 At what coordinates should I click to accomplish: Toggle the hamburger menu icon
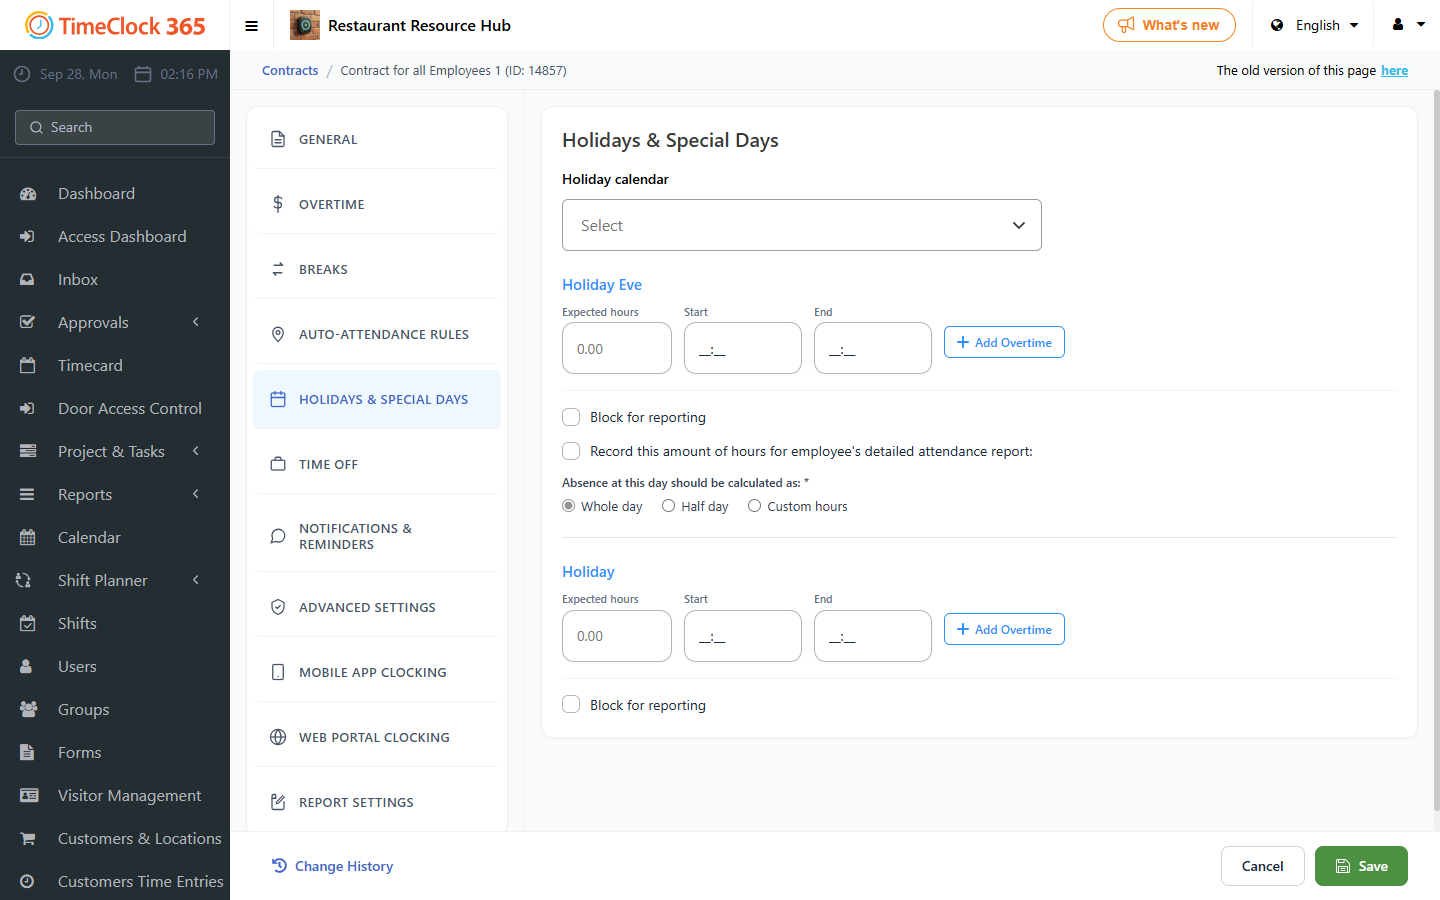click(x=252, y=26)
